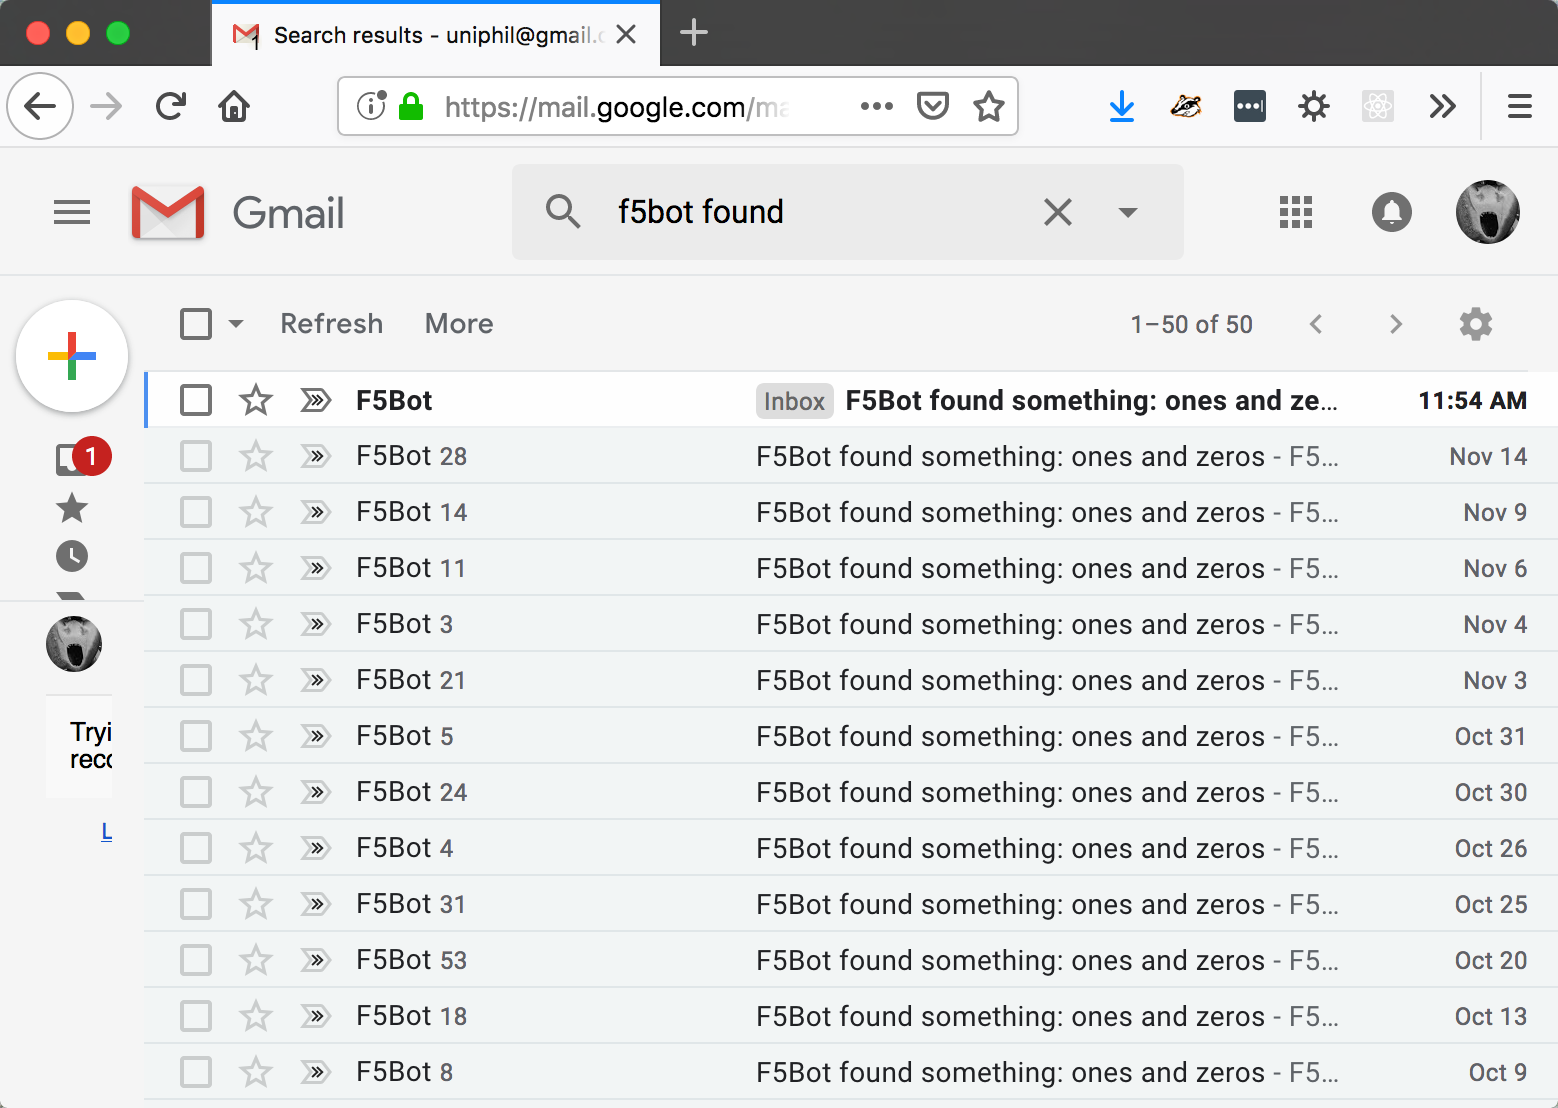Save page to Pocket
The width and height of the screenshot is (1558, 1108).
click(x=933, y=106)
